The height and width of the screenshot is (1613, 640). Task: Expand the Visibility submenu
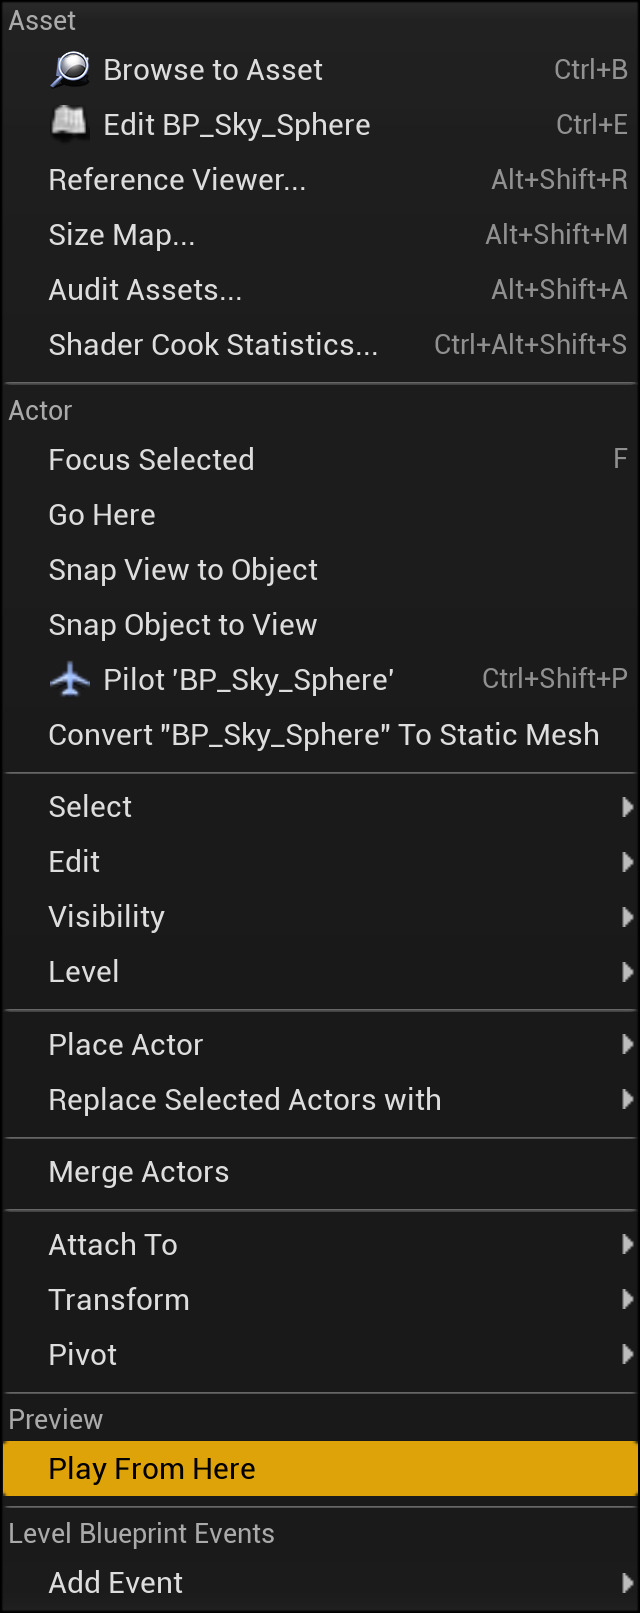(x=107, y=917)
